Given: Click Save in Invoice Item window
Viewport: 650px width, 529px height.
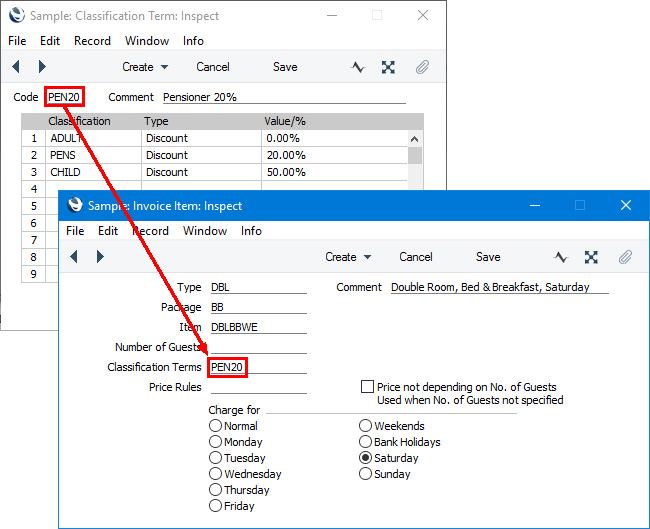Looking at the screenshot, I should point(488,257).
